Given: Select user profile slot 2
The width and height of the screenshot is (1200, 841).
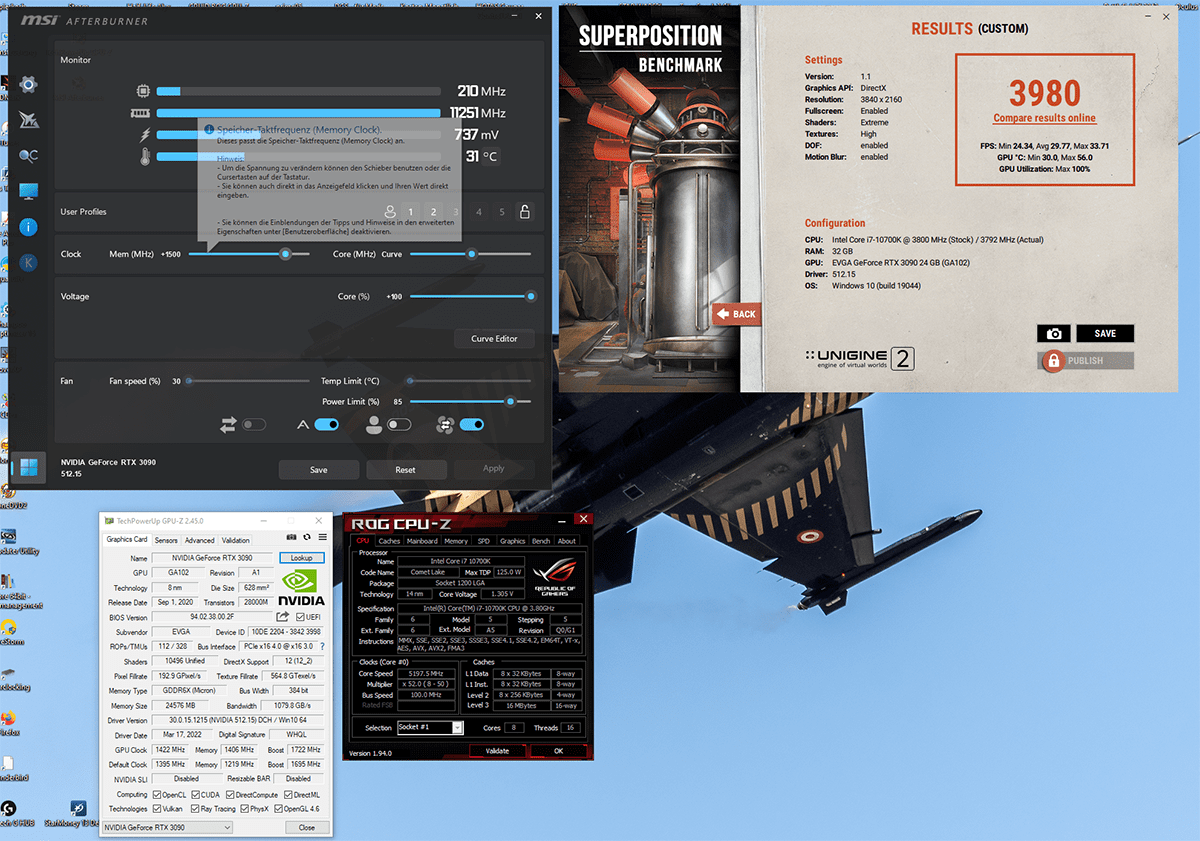Looking at the screenshot, I should (x=433, y=212).
